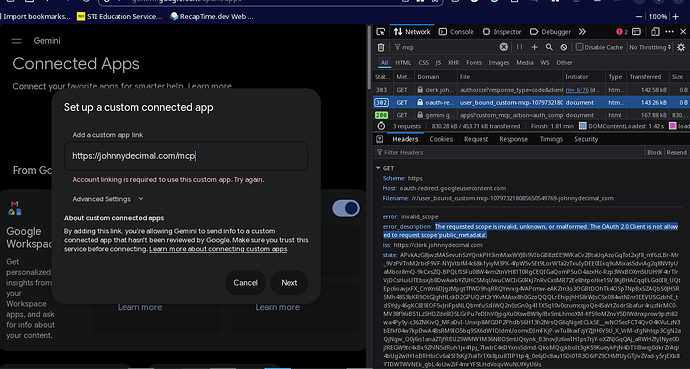Filter requests by Other type
690x369 pixels.
point(564,62)
